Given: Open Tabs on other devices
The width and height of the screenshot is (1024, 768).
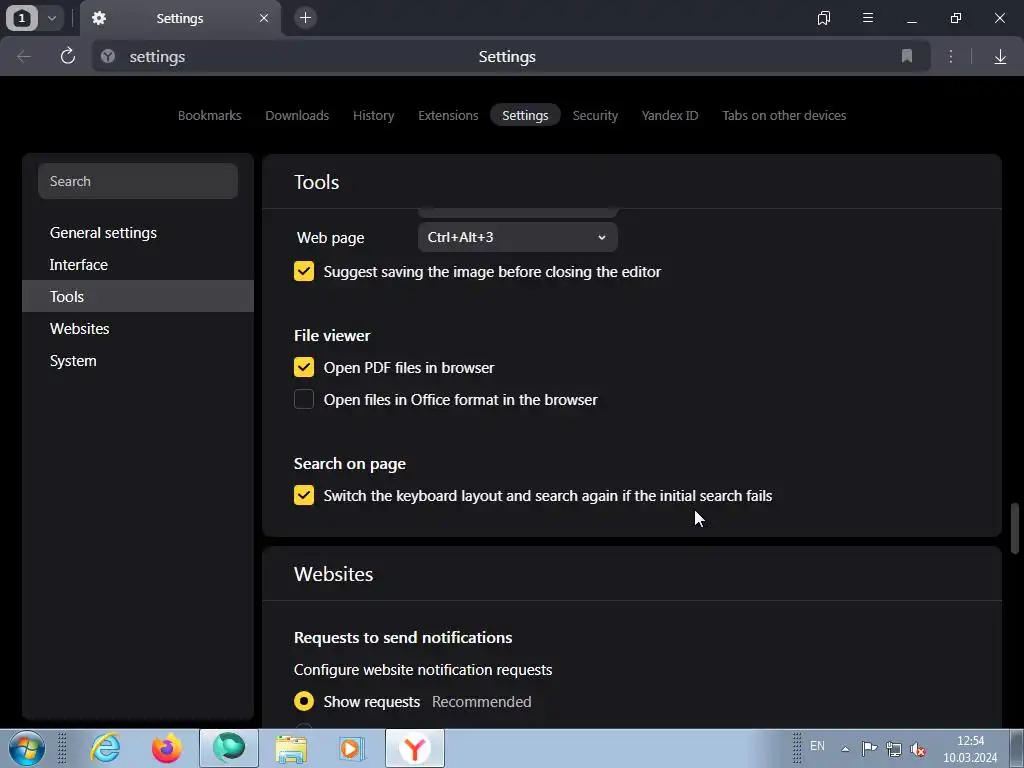Looking at the screenshot, I should (784, 116).
